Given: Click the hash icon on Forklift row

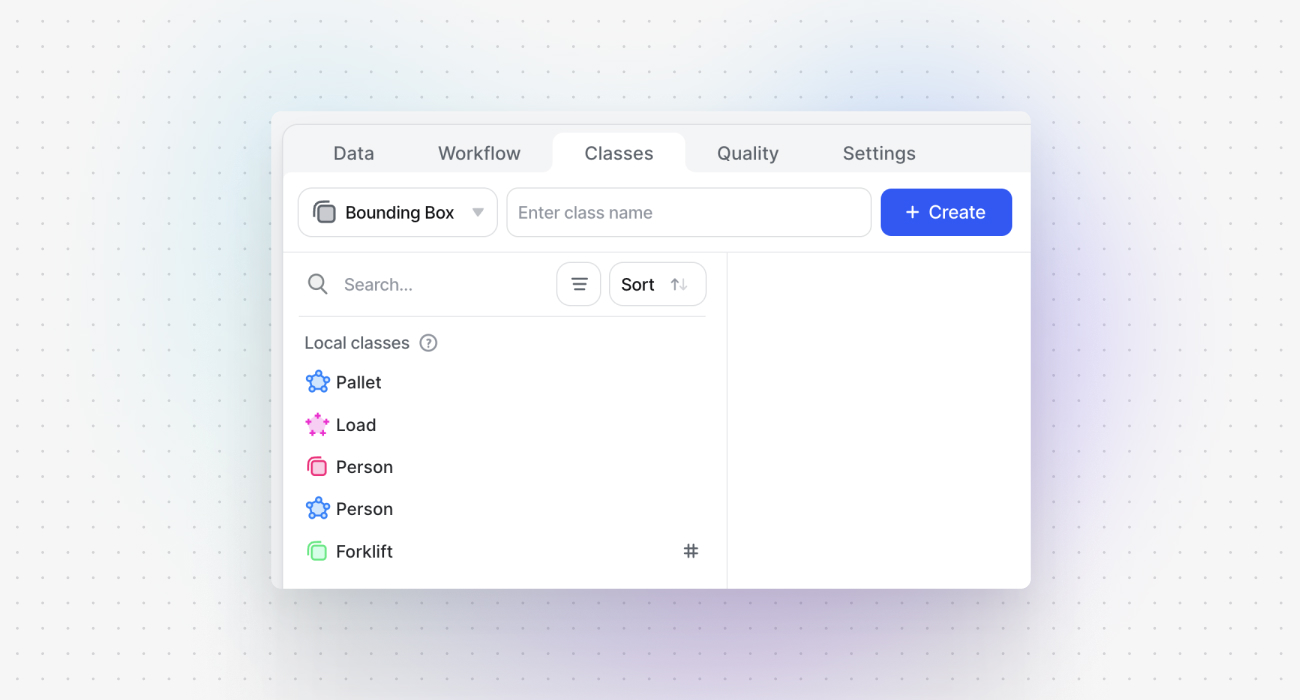Looking at the screenshot, I should (691, 551).
